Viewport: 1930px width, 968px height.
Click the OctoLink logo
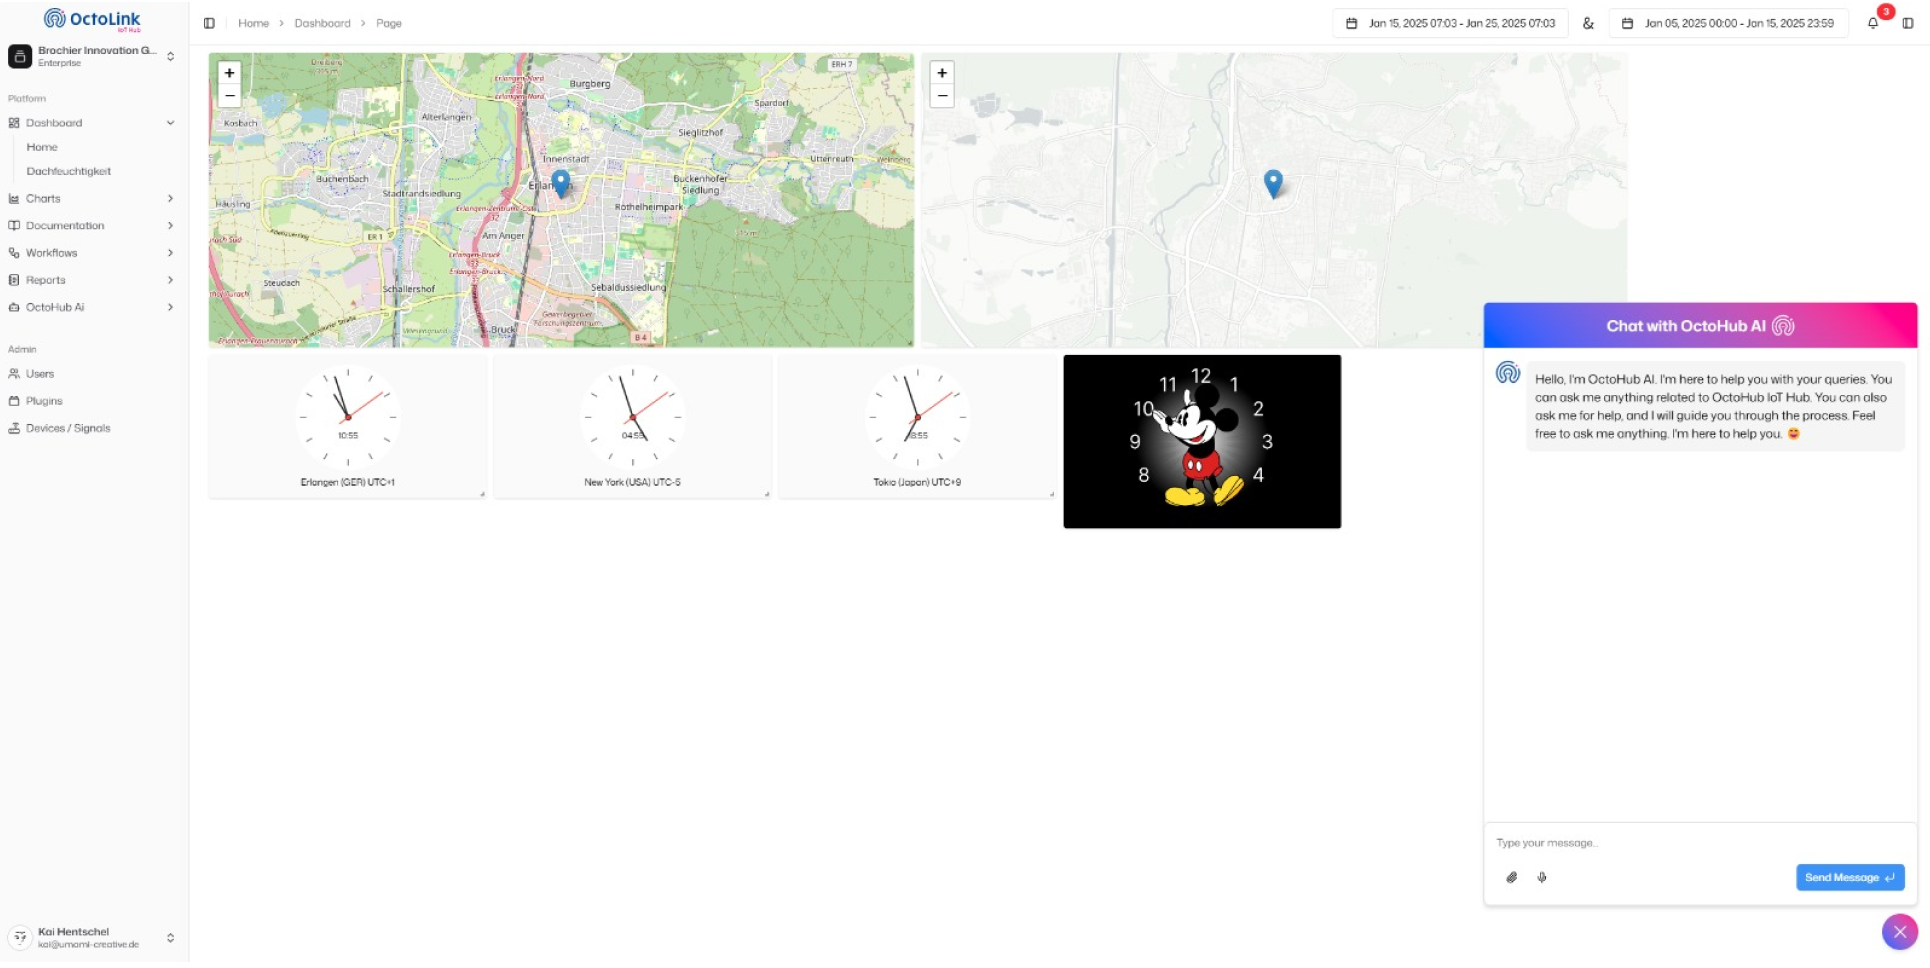coord(93,19)
